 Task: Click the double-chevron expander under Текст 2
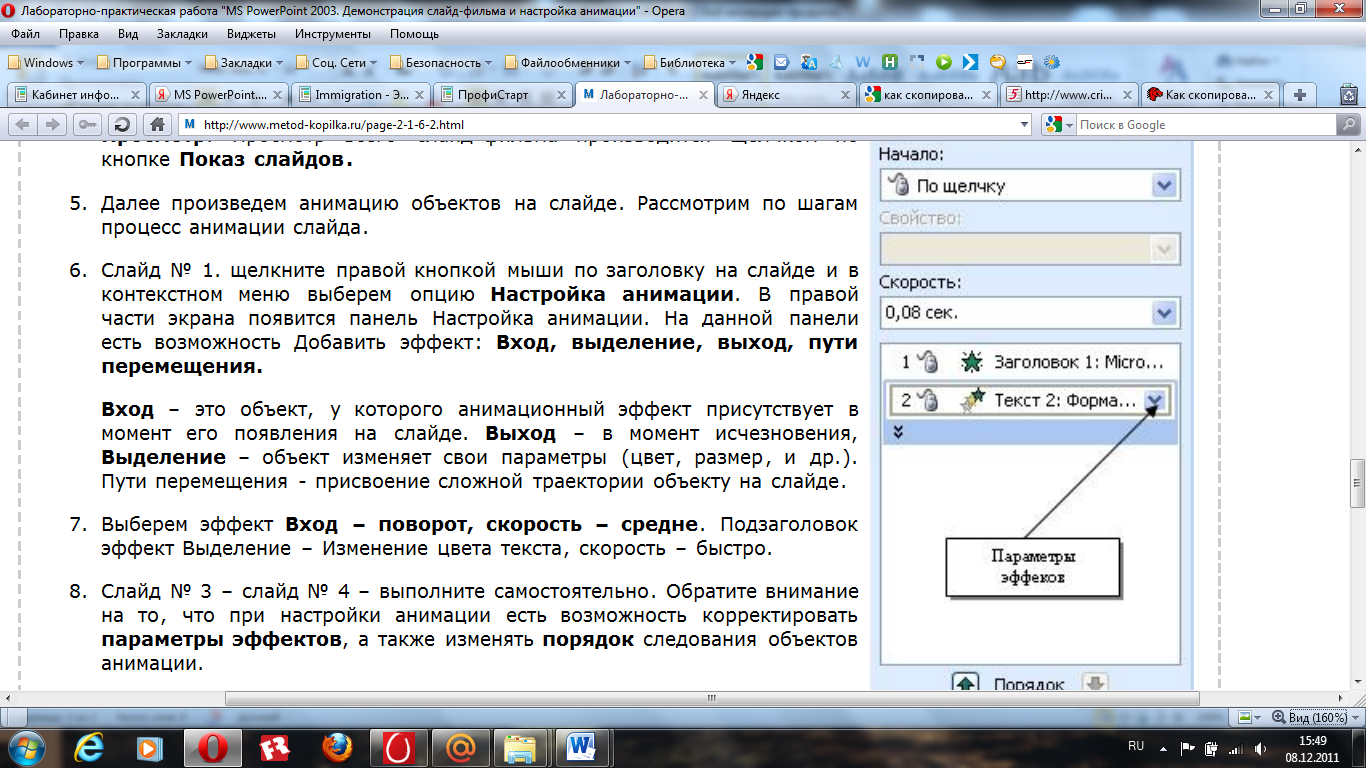point(898,432)
